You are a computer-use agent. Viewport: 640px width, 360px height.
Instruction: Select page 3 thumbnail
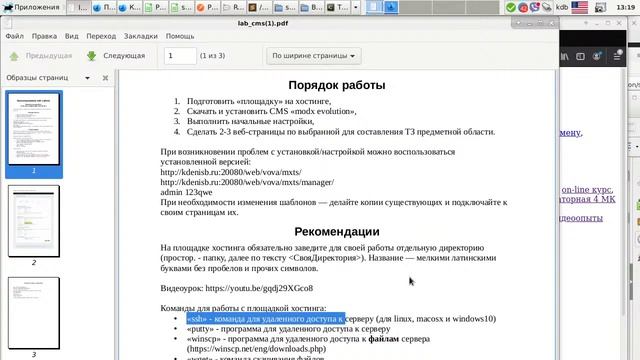[x=34, y=313]
